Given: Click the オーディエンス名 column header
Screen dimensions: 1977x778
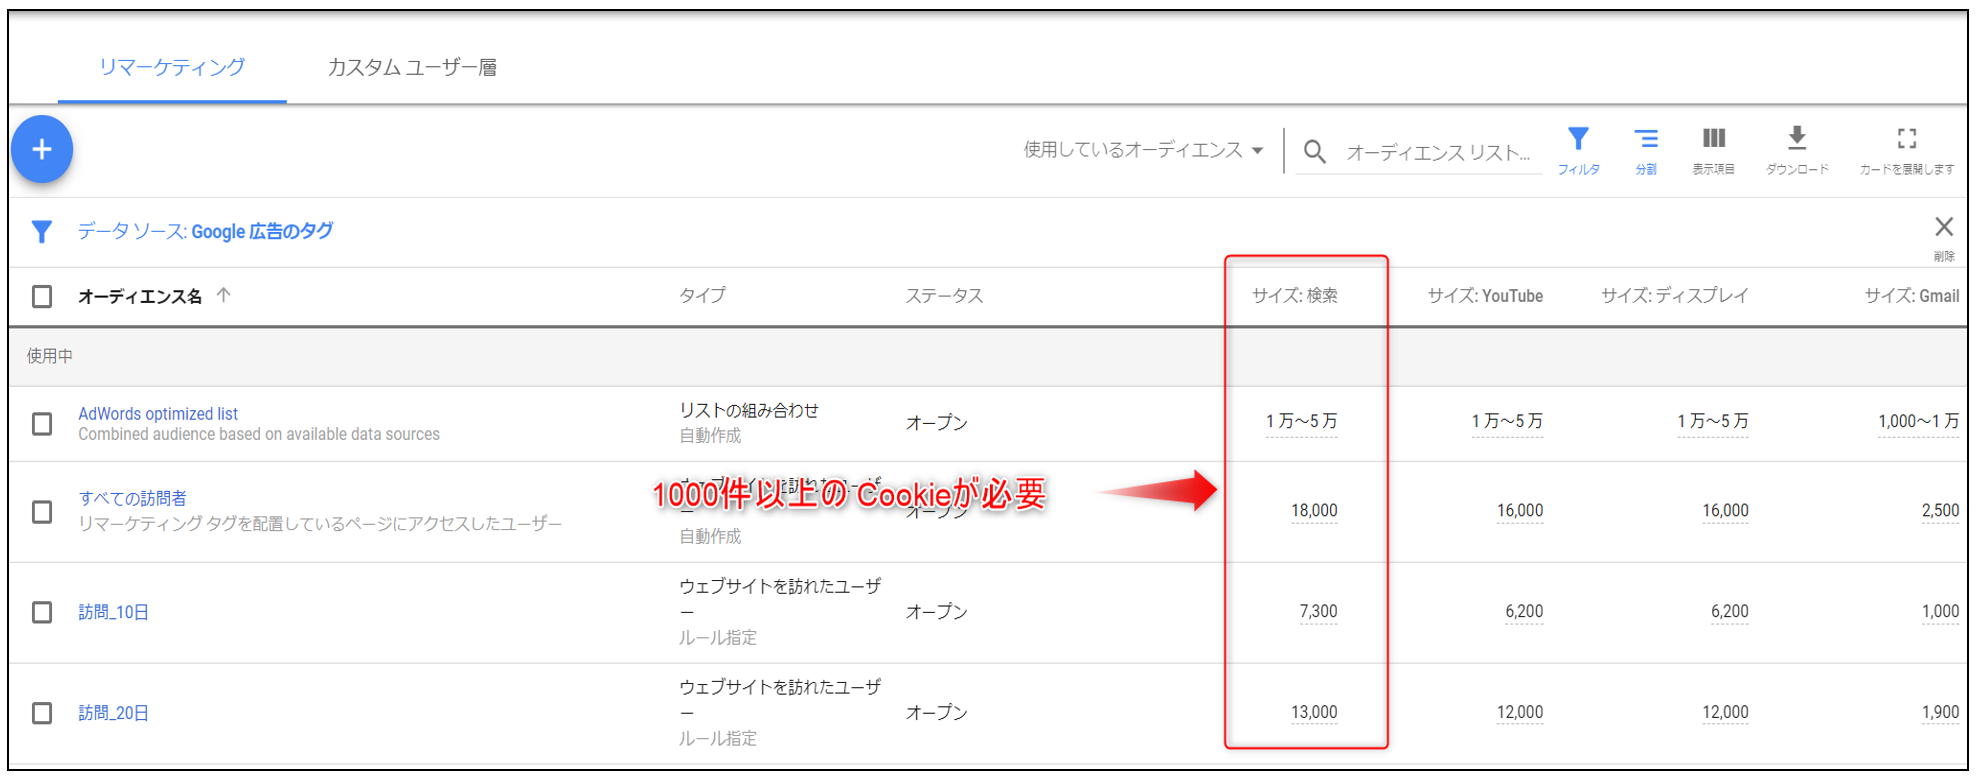Looking at the screenshot, I should click(x=140, y=296).
